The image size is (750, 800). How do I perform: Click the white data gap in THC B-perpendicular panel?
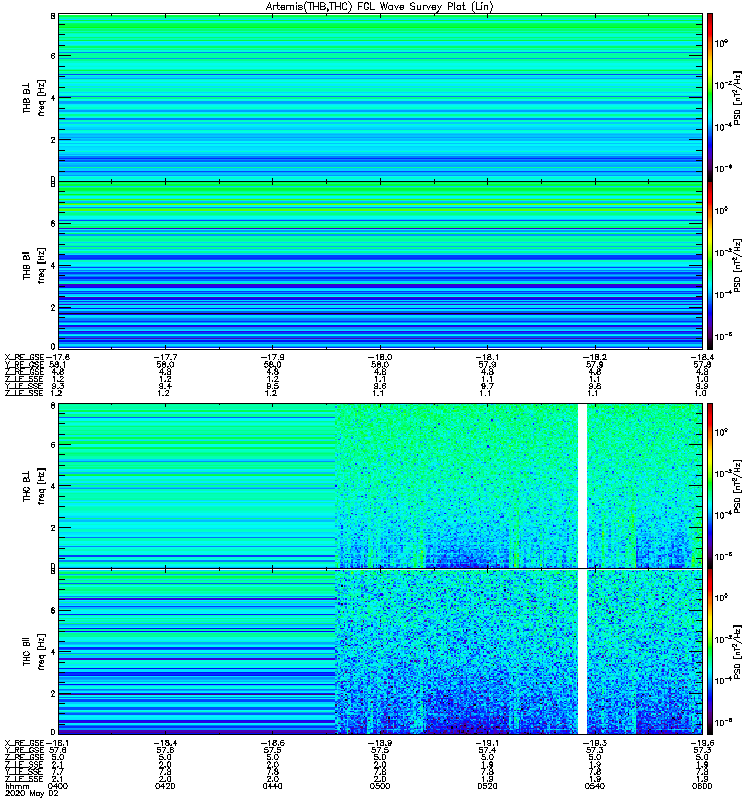(x=582, y=486)
